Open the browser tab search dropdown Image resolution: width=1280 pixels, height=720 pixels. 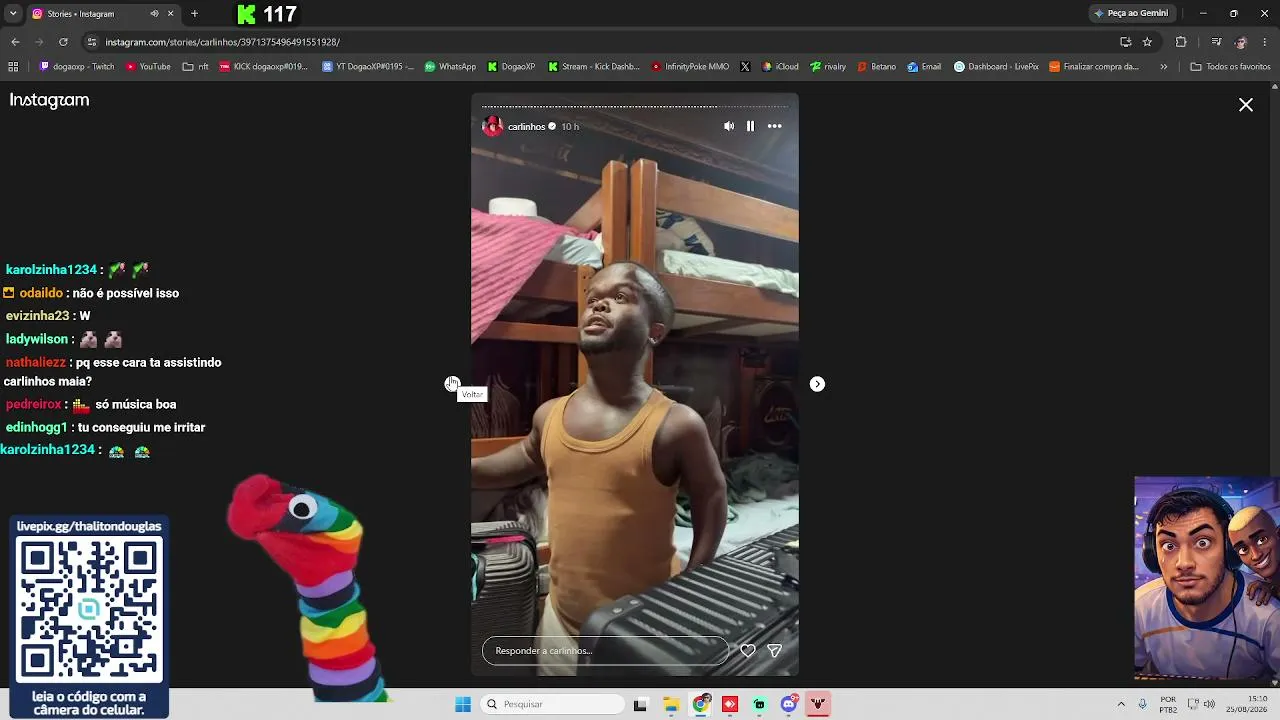click(13, 14)
